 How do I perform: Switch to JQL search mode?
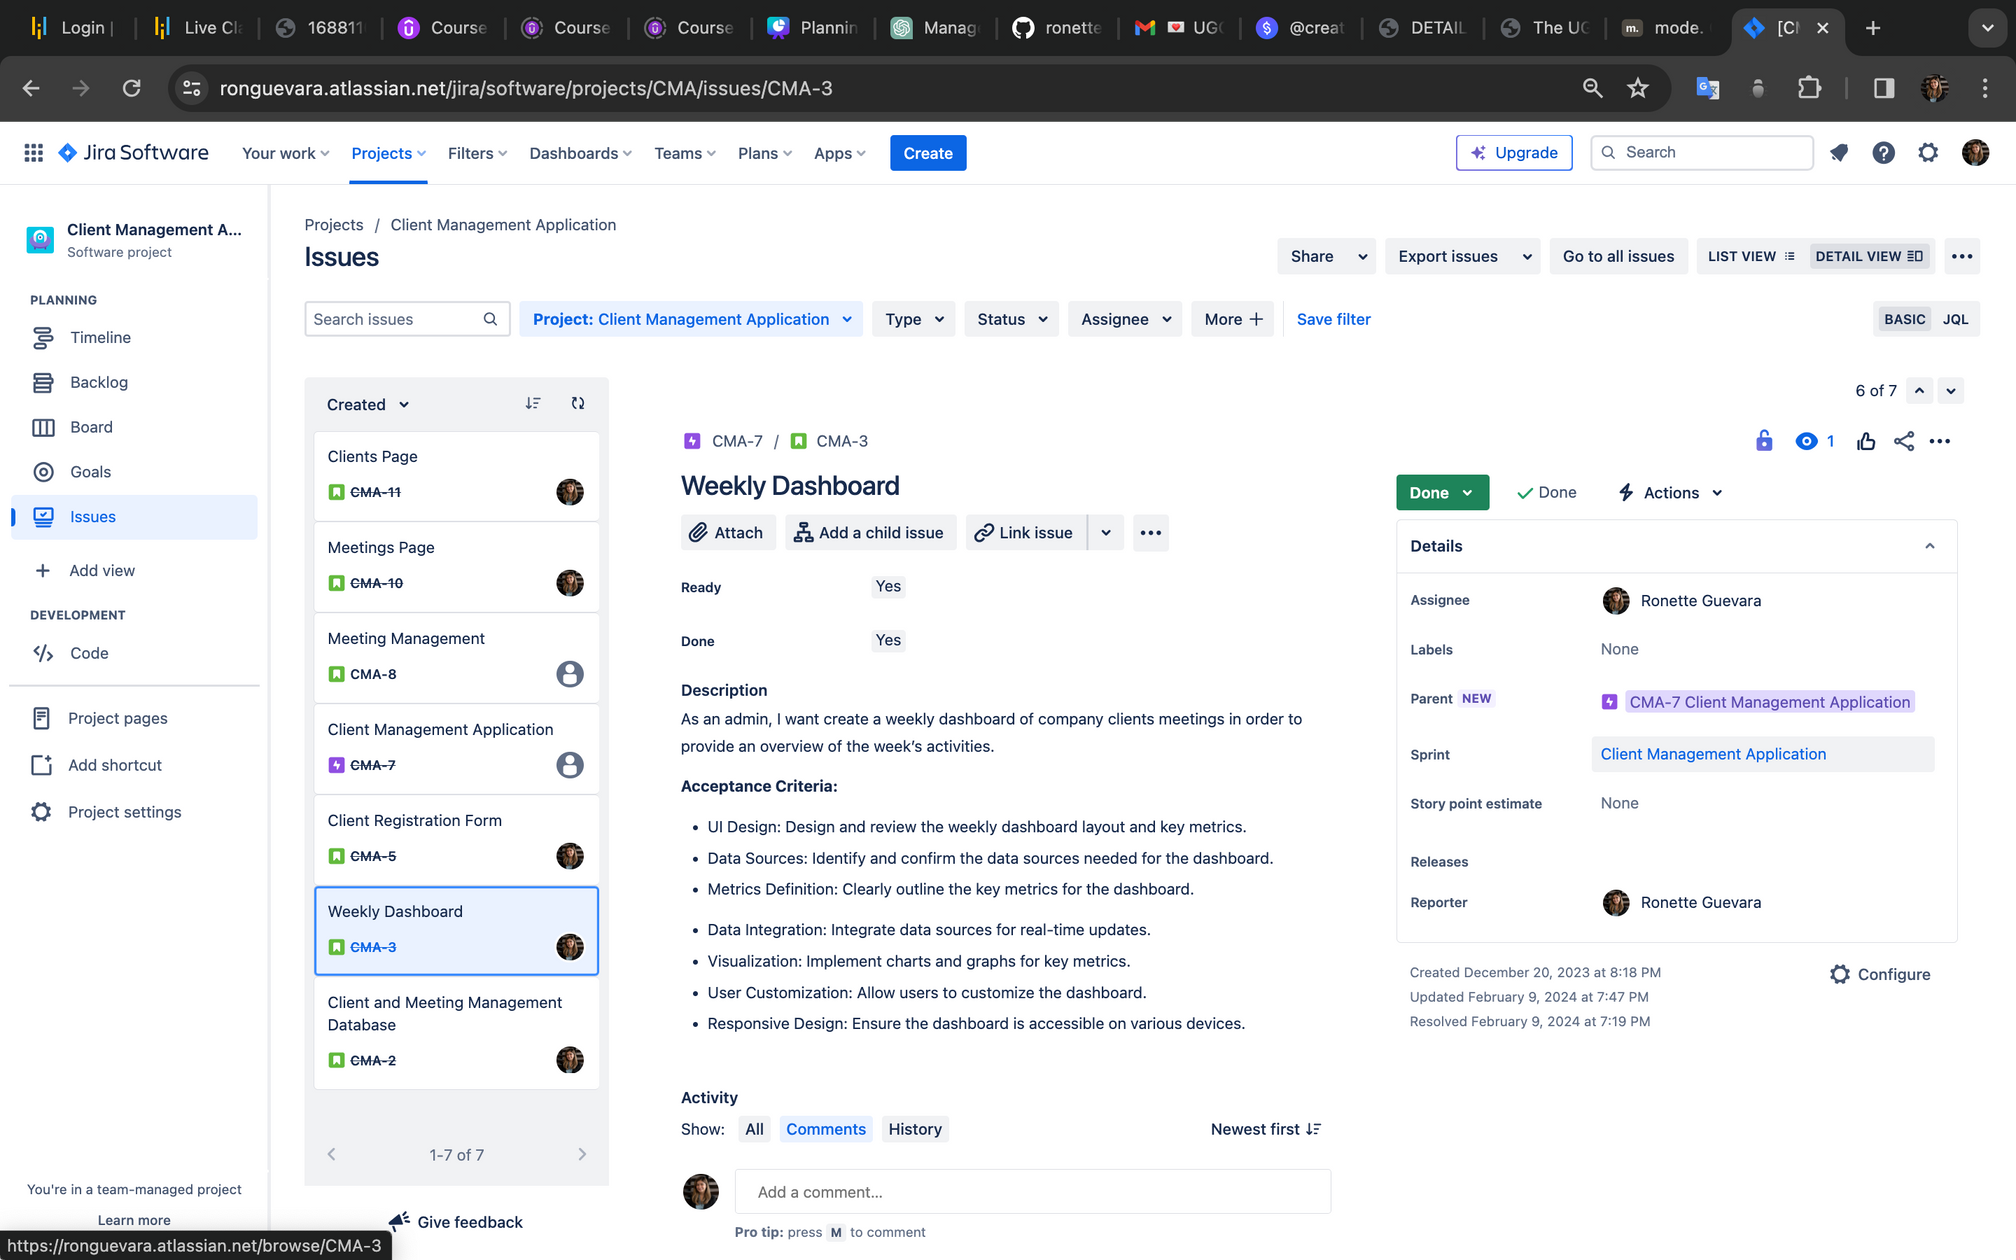pyautogui.click(x=1955, y=319)
